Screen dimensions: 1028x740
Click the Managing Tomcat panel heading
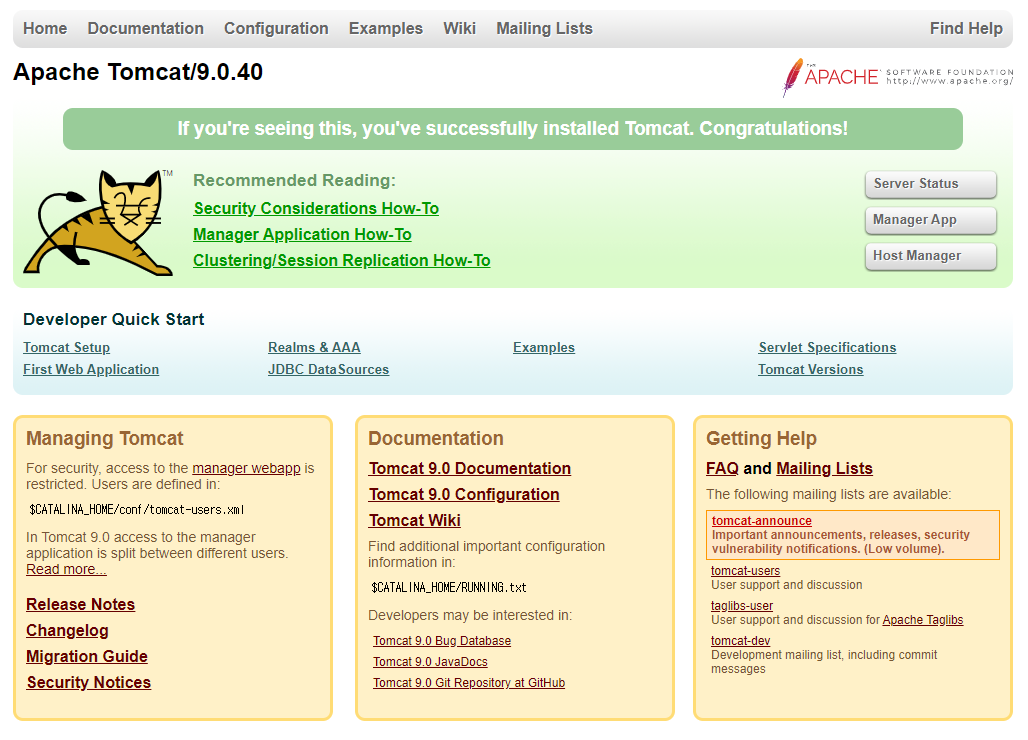[x=105, y=438]
